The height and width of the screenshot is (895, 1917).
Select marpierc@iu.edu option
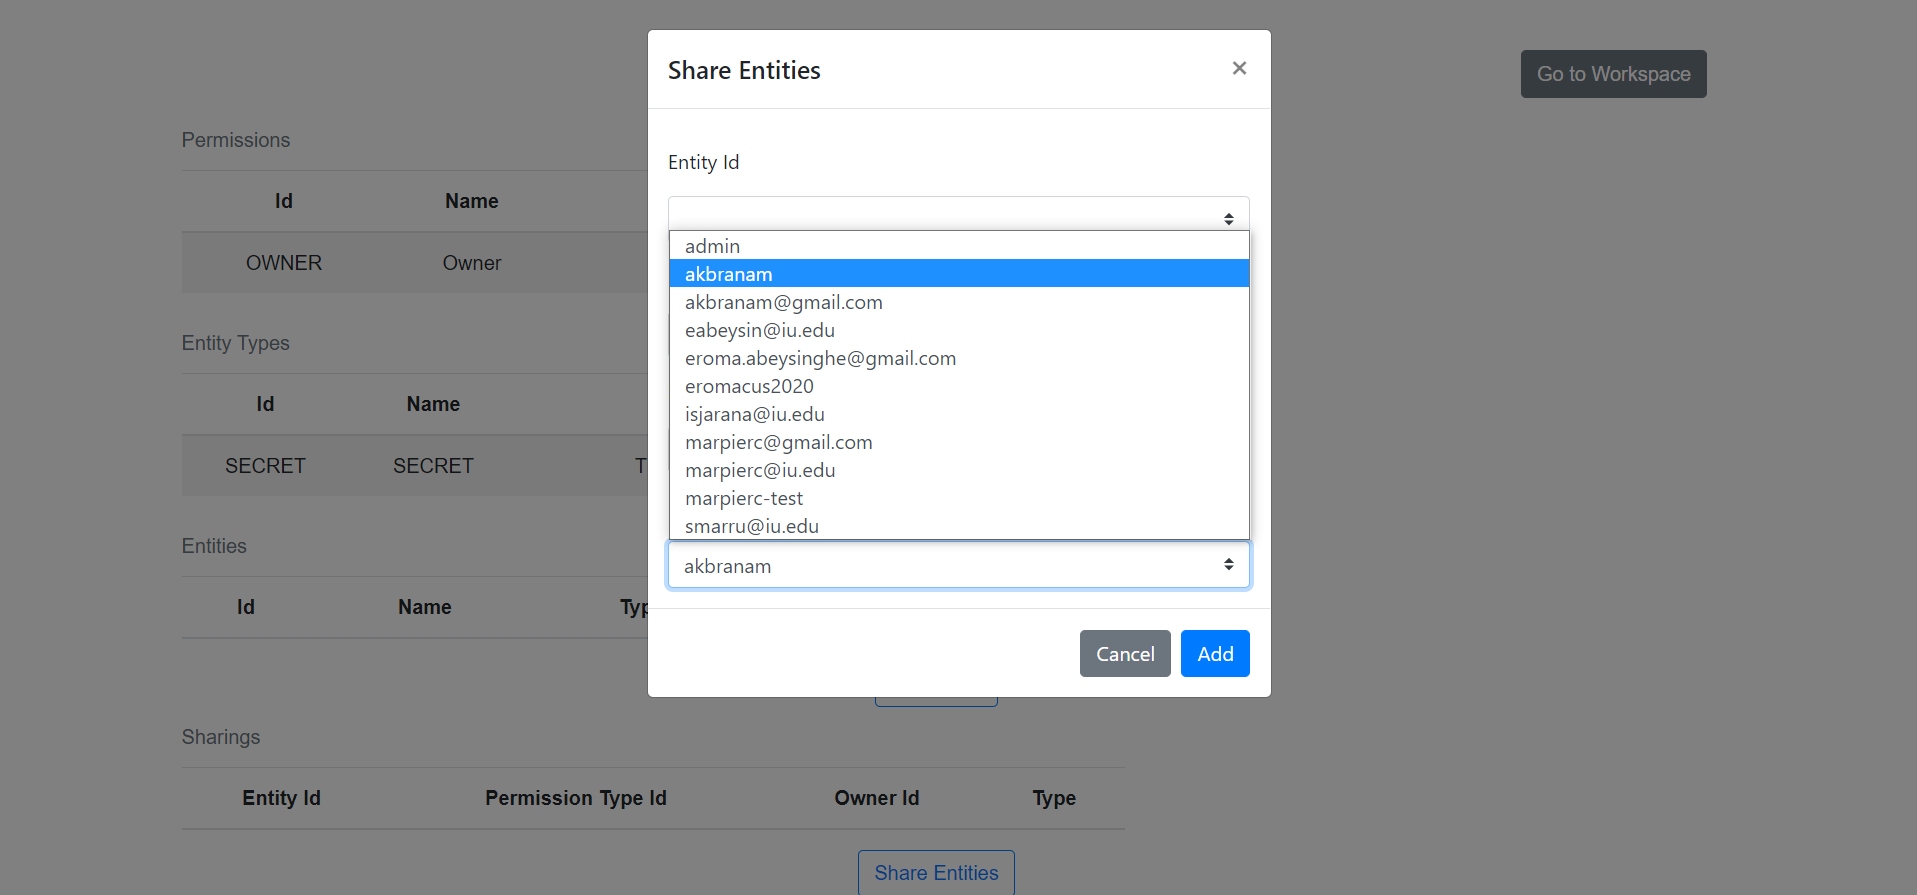click(x=958, y=470)
